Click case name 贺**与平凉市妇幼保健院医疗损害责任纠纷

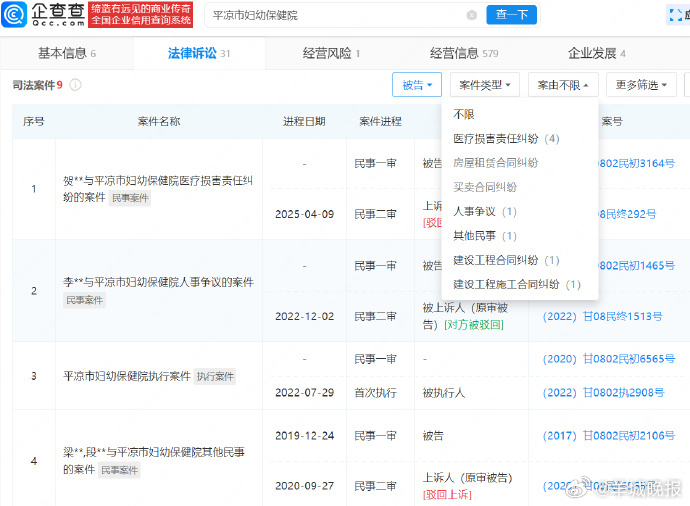158,189
